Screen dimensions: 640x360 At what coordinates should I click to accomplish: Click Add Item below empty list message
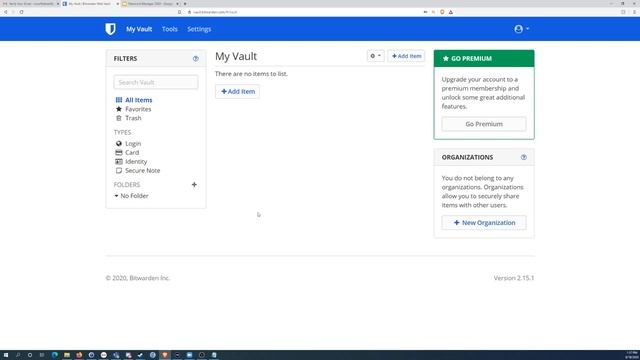pos(238,91)
